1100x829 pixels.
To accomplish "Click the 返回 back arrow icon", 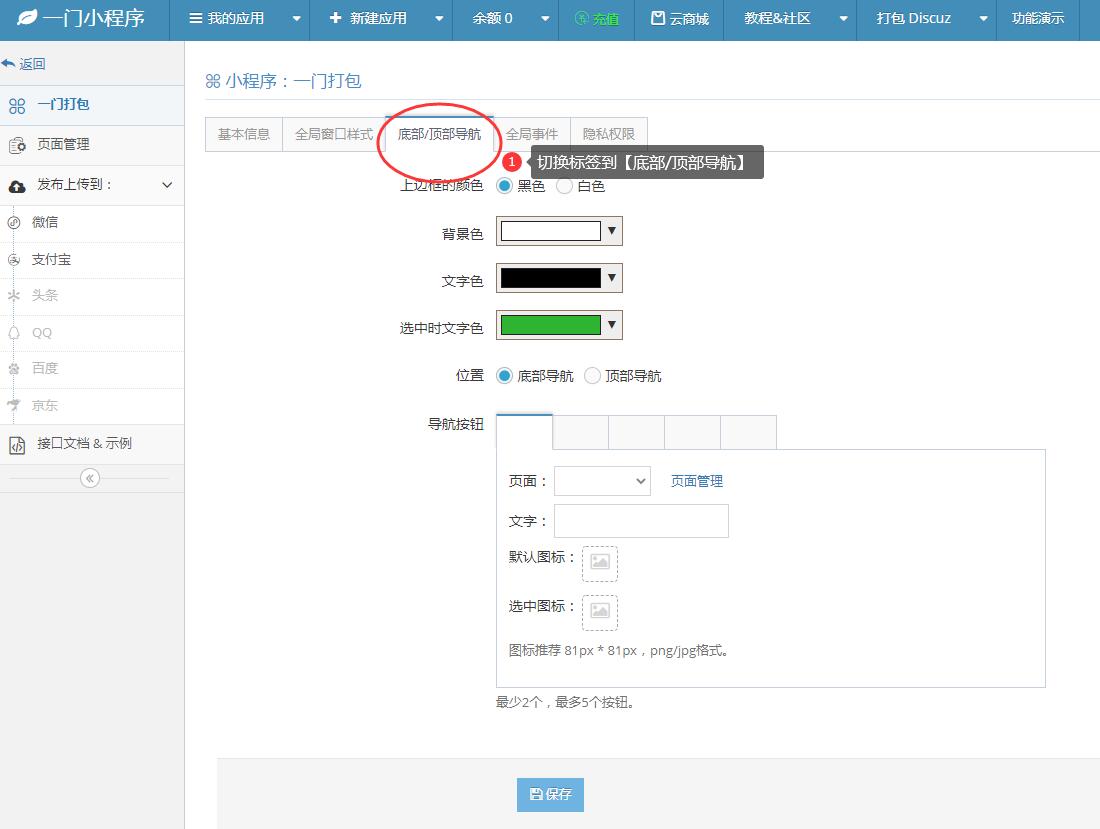I will click(x=8, y=64).
